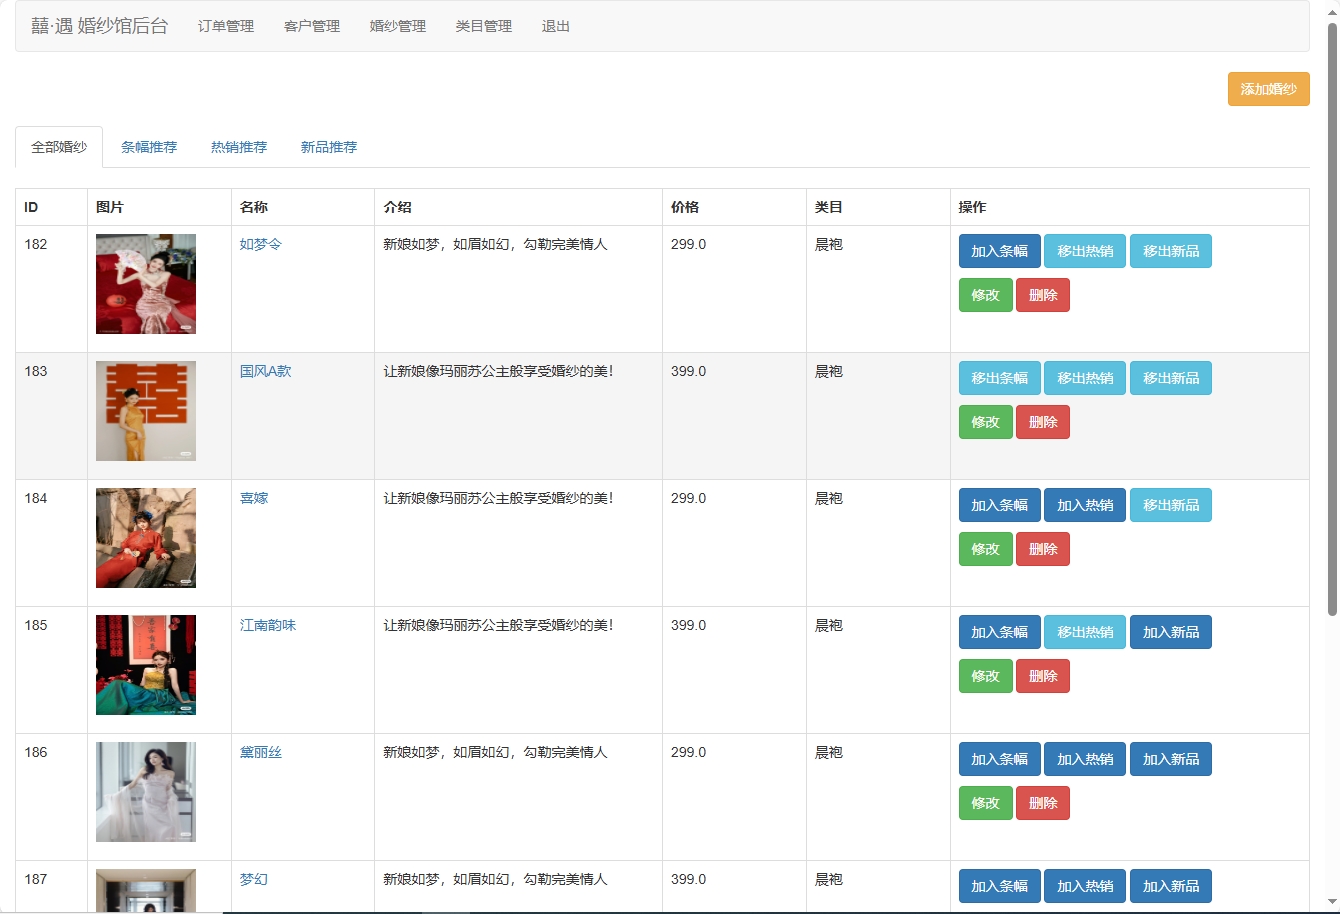The width and height of the screenshot is (1340, 914).
Task: Switch to the 条幅推荐 tab
Action: point(149,147)
